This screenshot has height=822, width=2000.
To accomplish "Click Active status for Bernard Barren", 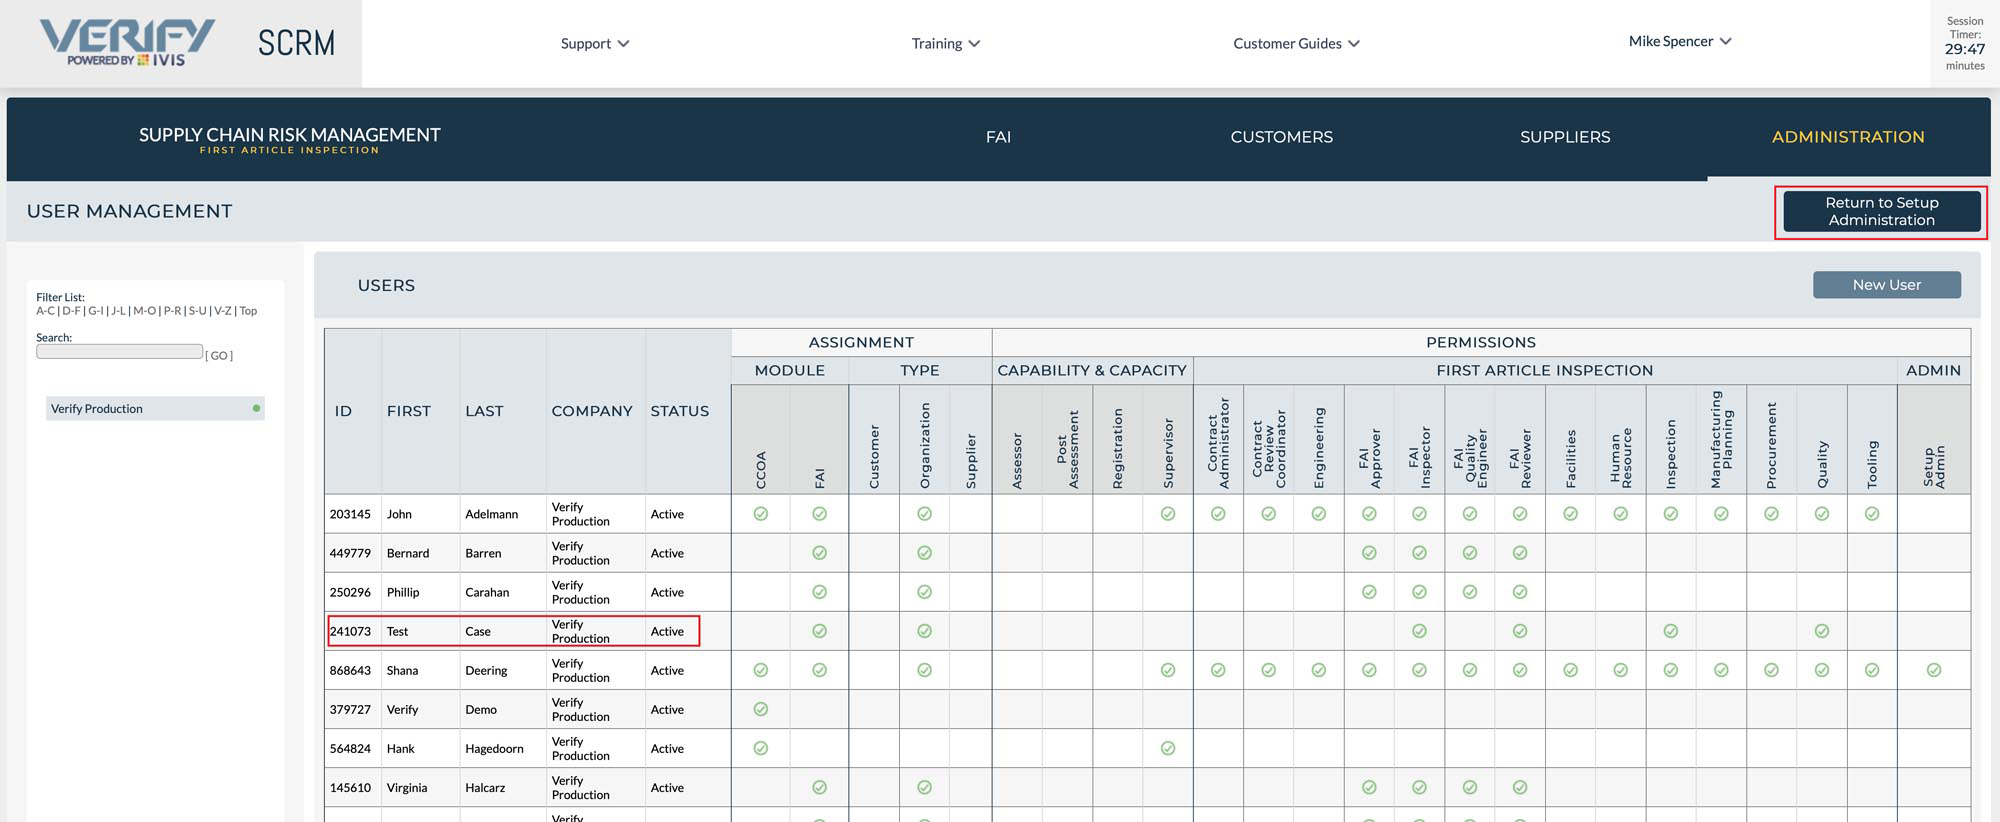I will pyautogui.click(x=667, y=553).
